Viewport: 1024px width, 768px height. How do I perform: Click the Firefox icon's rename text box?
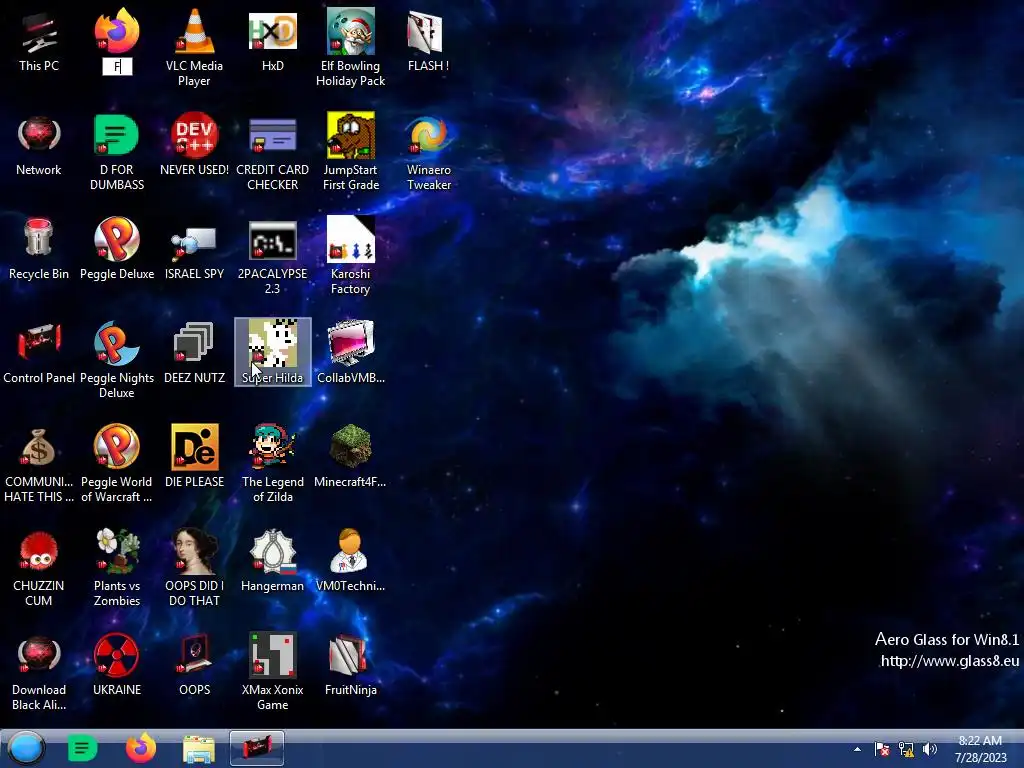[x=118, y=66]
